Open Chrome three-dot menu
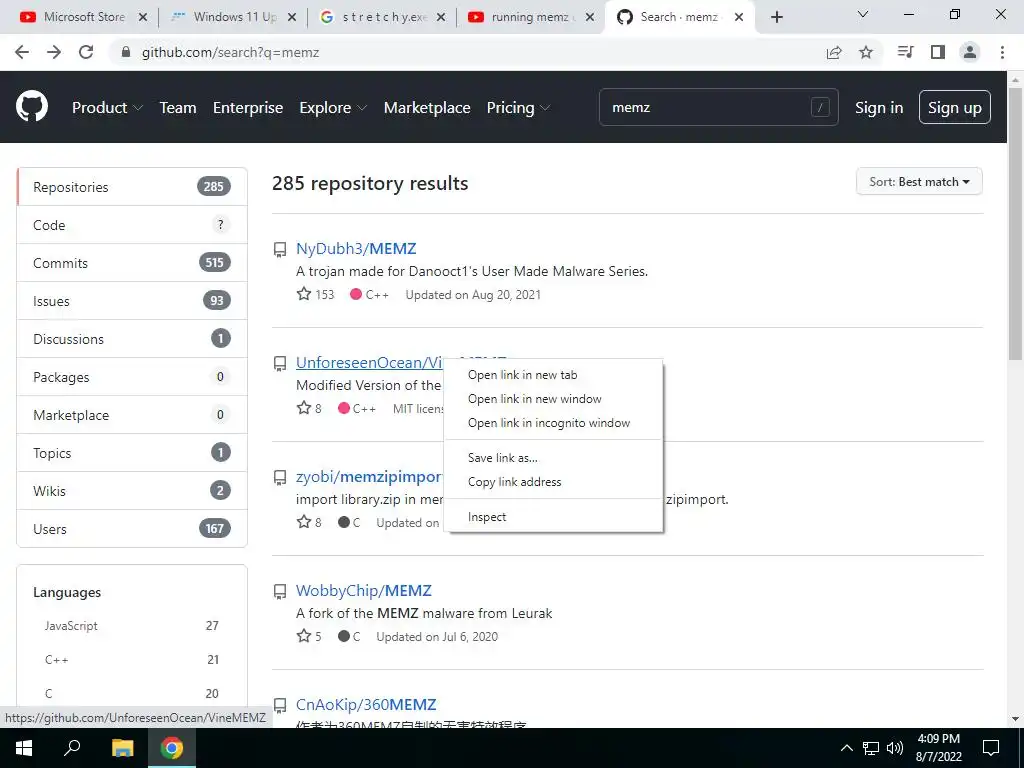Image resolution: width=1024 pixels, height=768 pixels. pyautogui.click(x=1002, y=52)
